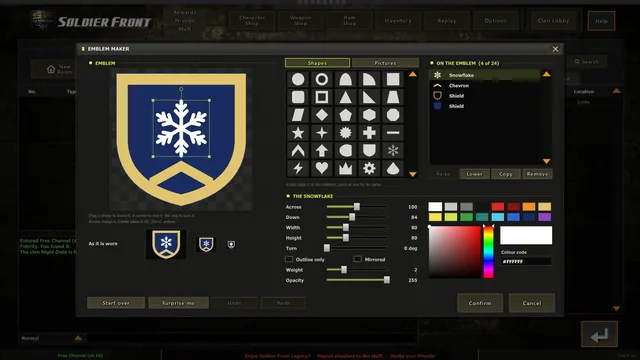Screen dimensions: 640x360
Task: Select the heart shape
Action: 322,168
